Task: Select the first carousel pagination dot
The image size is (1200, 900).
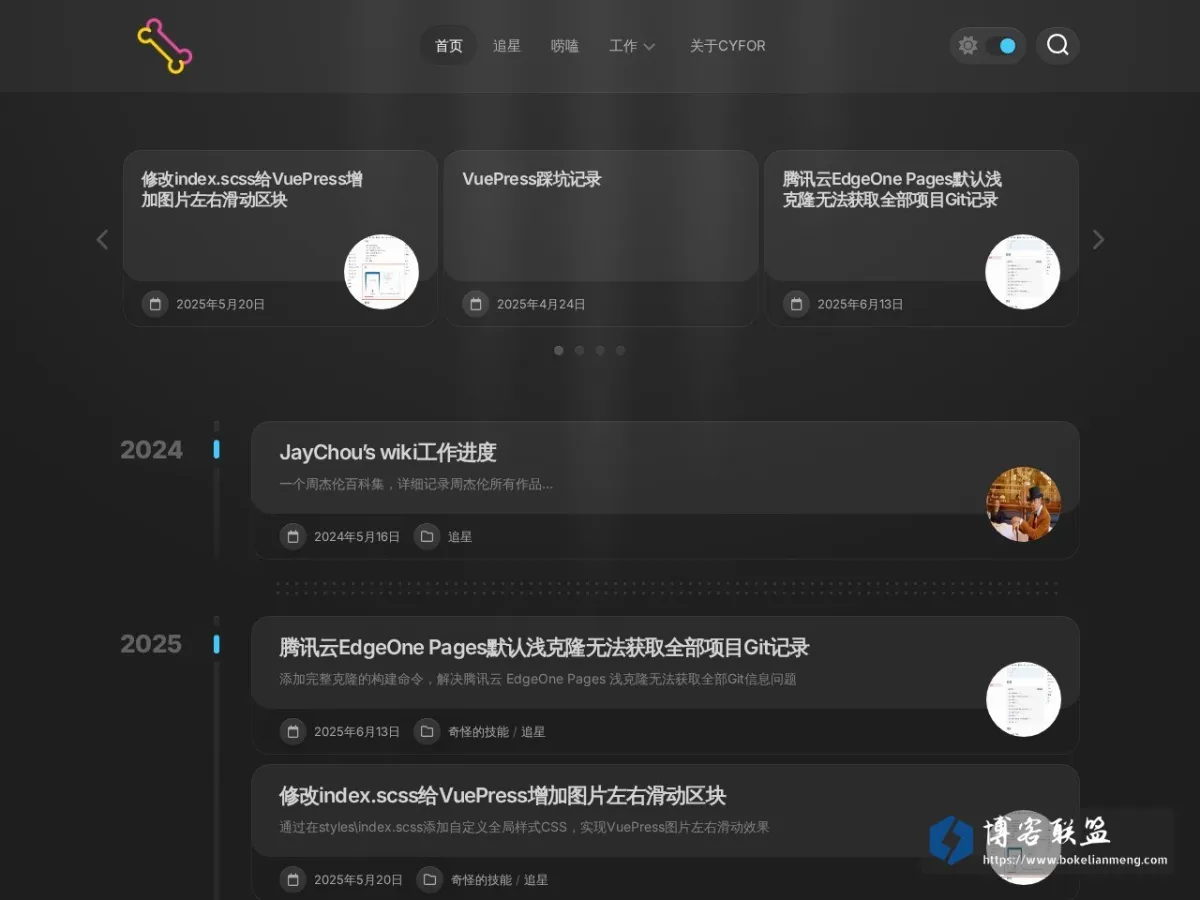Action: (x=559, y=350)
